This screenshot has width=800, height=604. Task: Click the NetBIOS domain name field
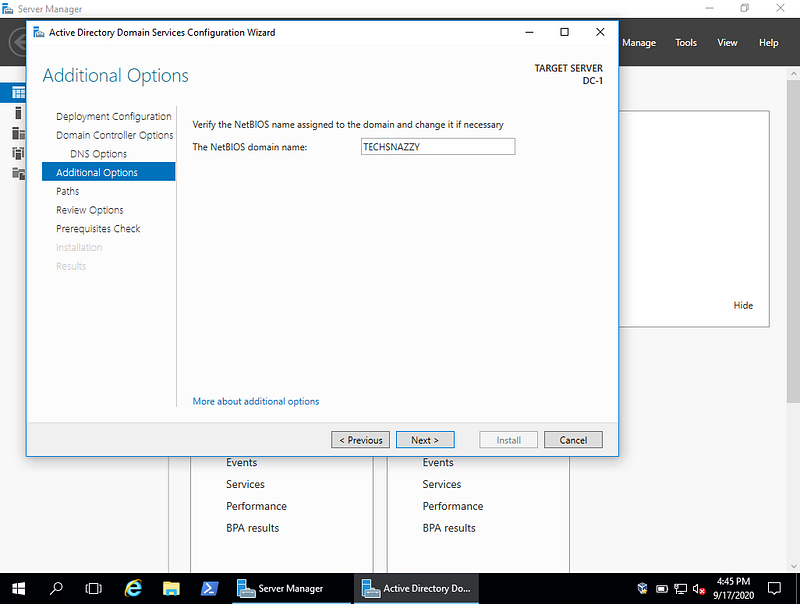tap(438, 147)
